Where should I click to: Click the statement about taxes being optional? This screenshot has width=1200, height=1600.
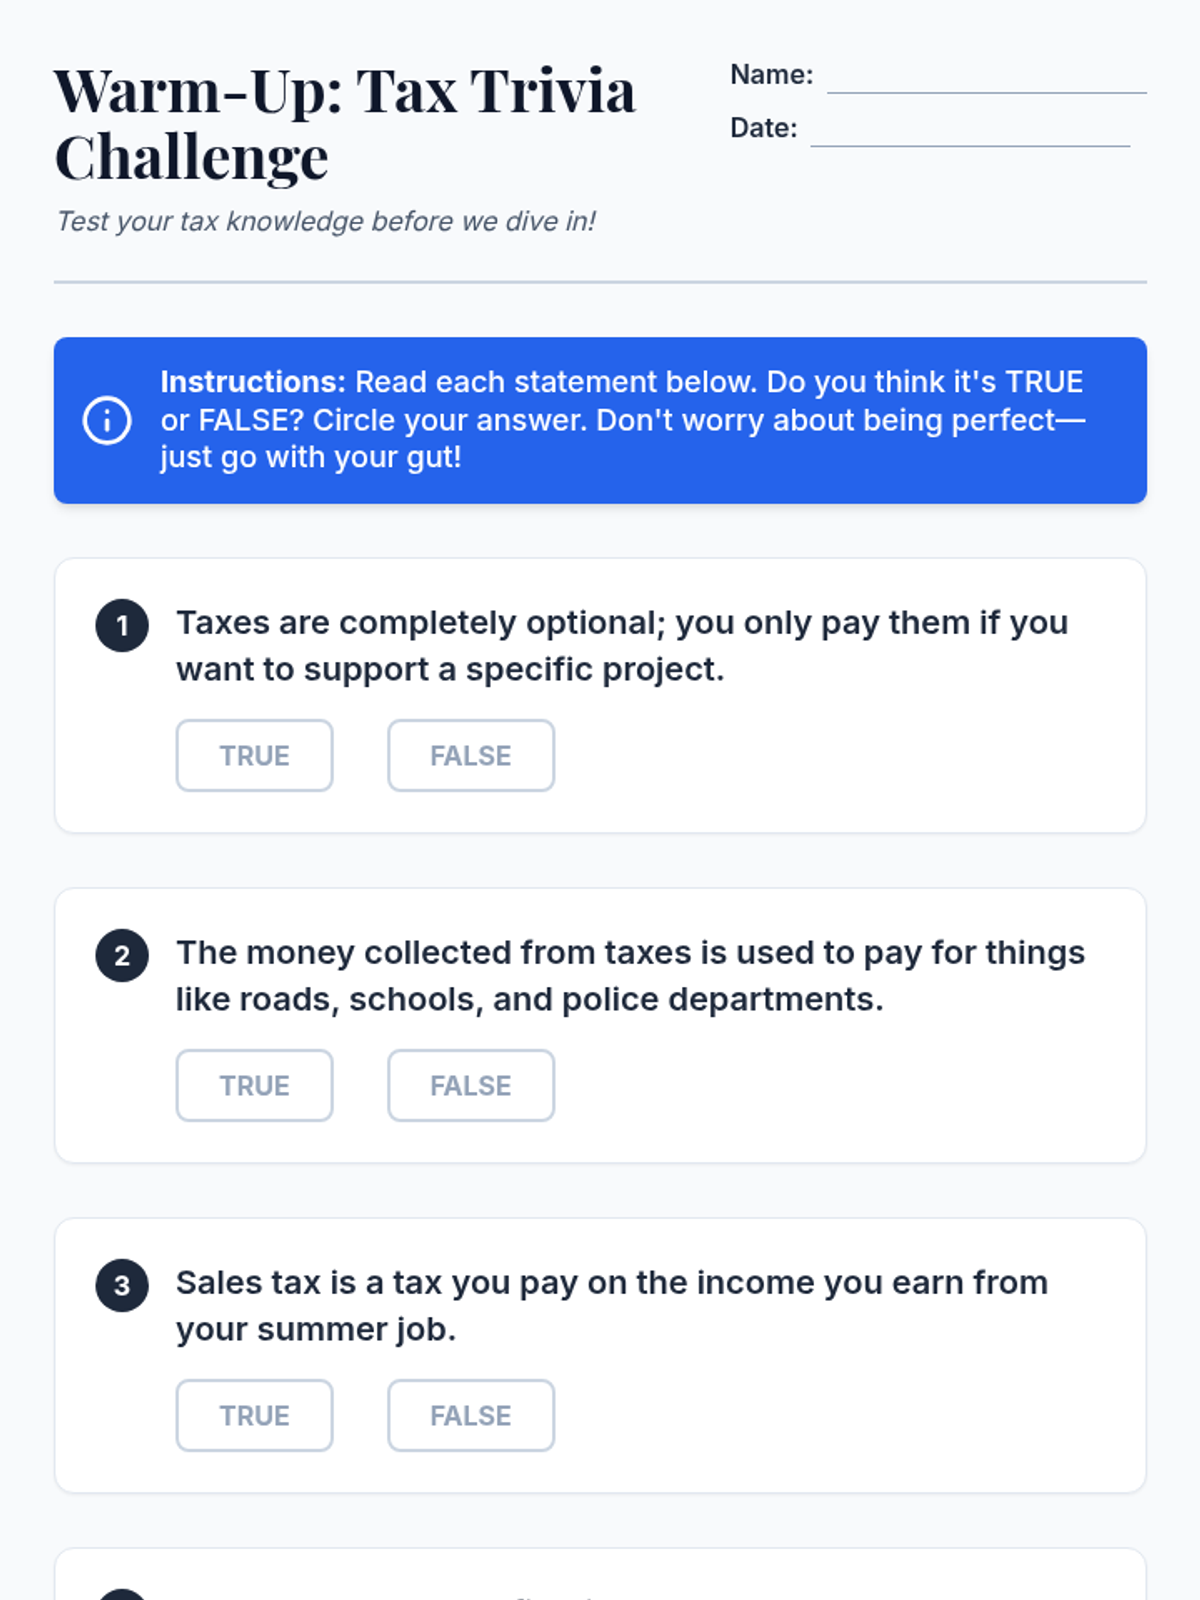(x=622, y=646)
